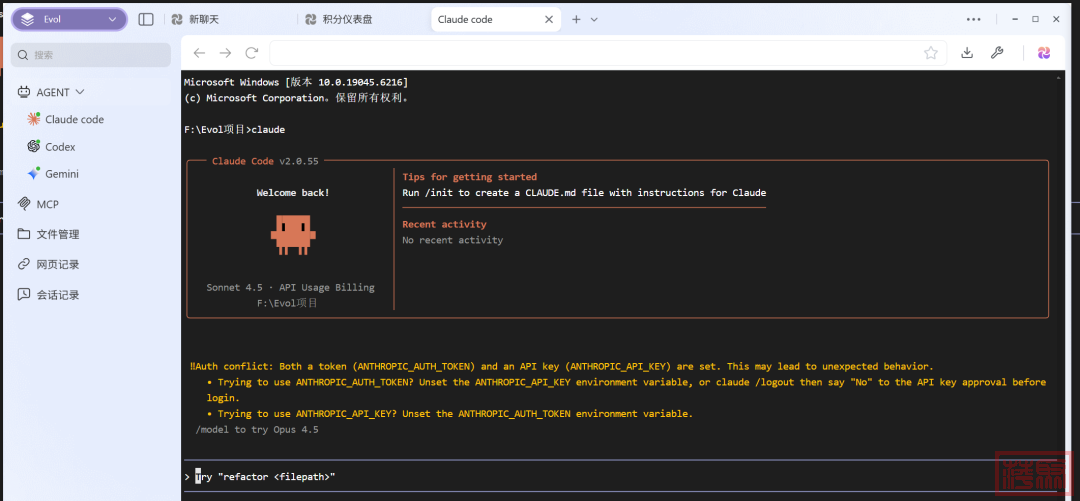
Task: Switch to the 积分仪表盘 tab
Action: tap(346, 19)
